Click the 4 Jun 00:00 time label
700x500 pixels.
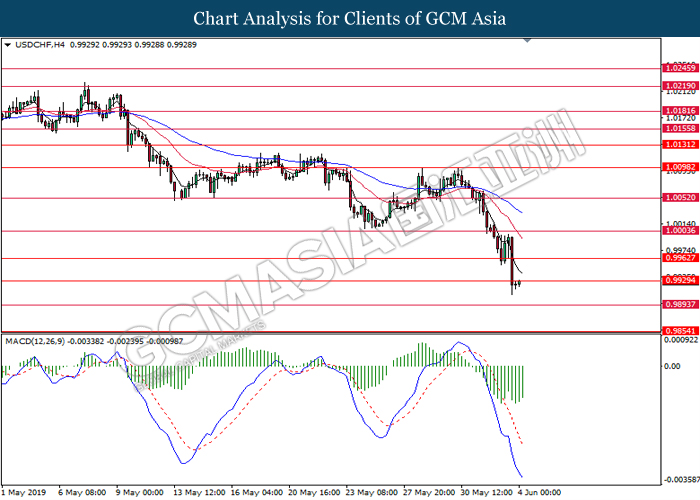tap(540, 492)
